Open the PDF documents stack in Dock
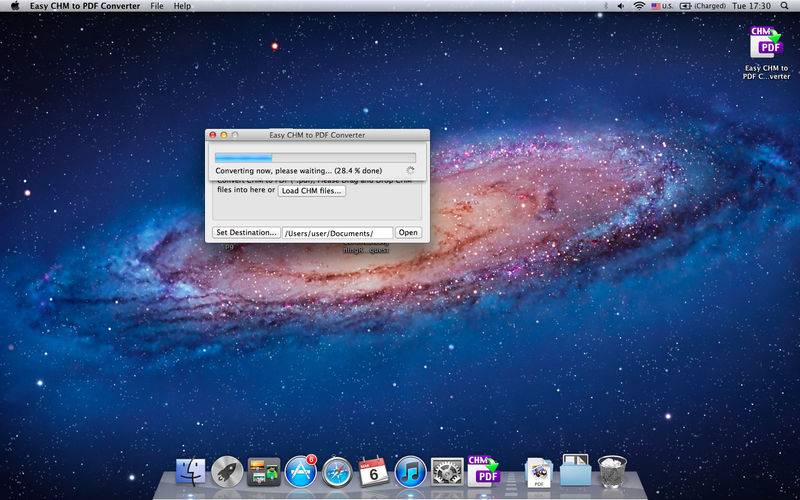The image size is (800, 500). [x=539, y=472]
